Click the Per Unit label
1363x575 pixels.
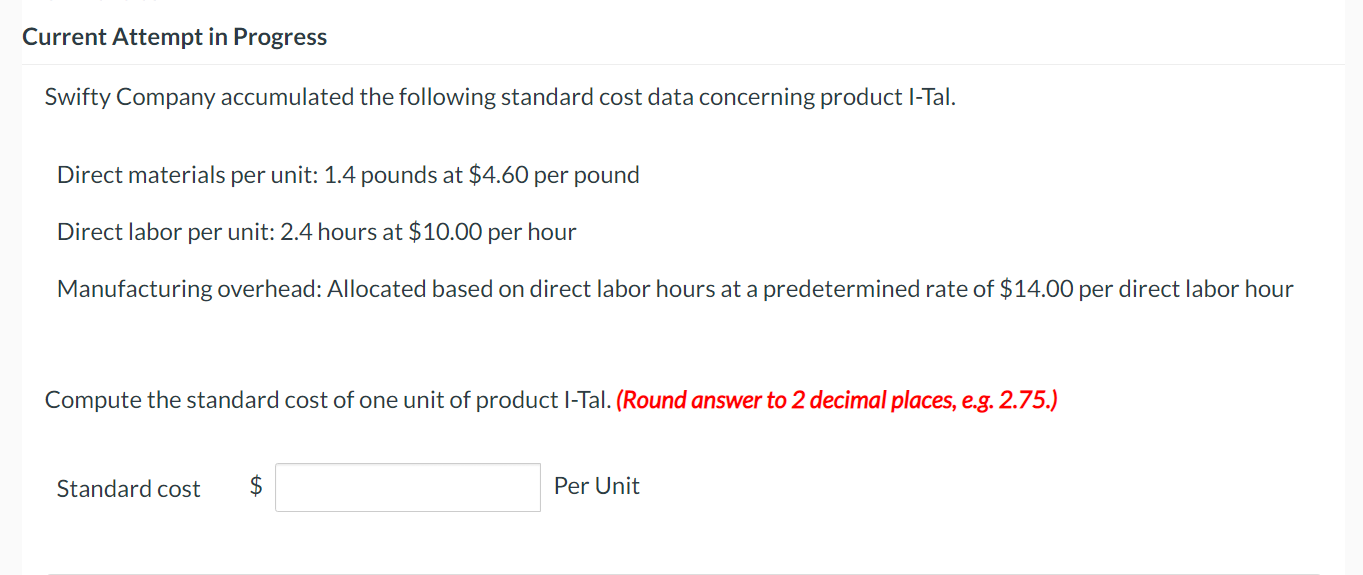point(597,486)
